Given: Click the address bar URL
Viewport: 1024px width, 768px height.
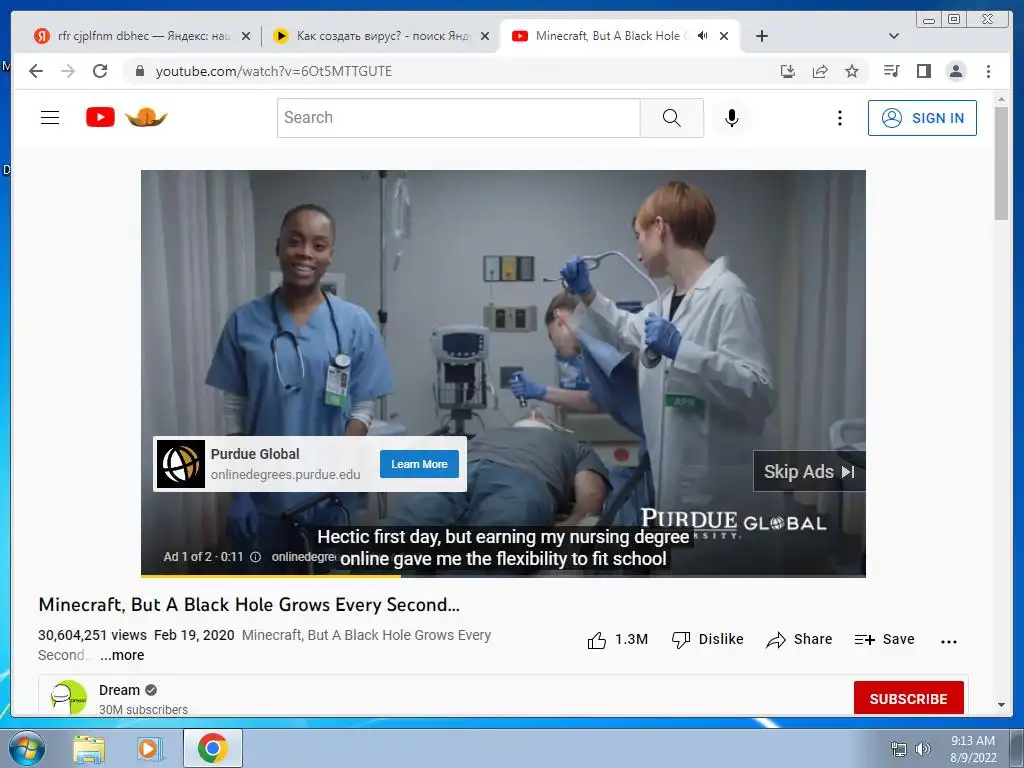Looking at the screenshot, I should pyautogui.click(x=274, y=71).
